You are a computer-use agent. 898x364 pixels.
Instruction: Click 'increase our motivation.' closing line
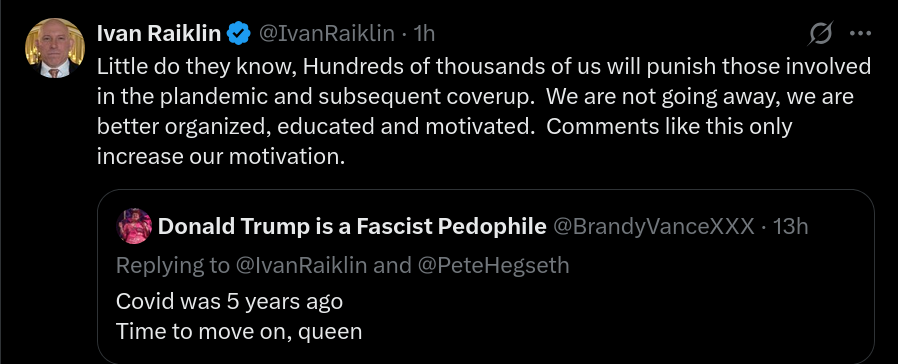pyautogui.click(x=221, y=156)
